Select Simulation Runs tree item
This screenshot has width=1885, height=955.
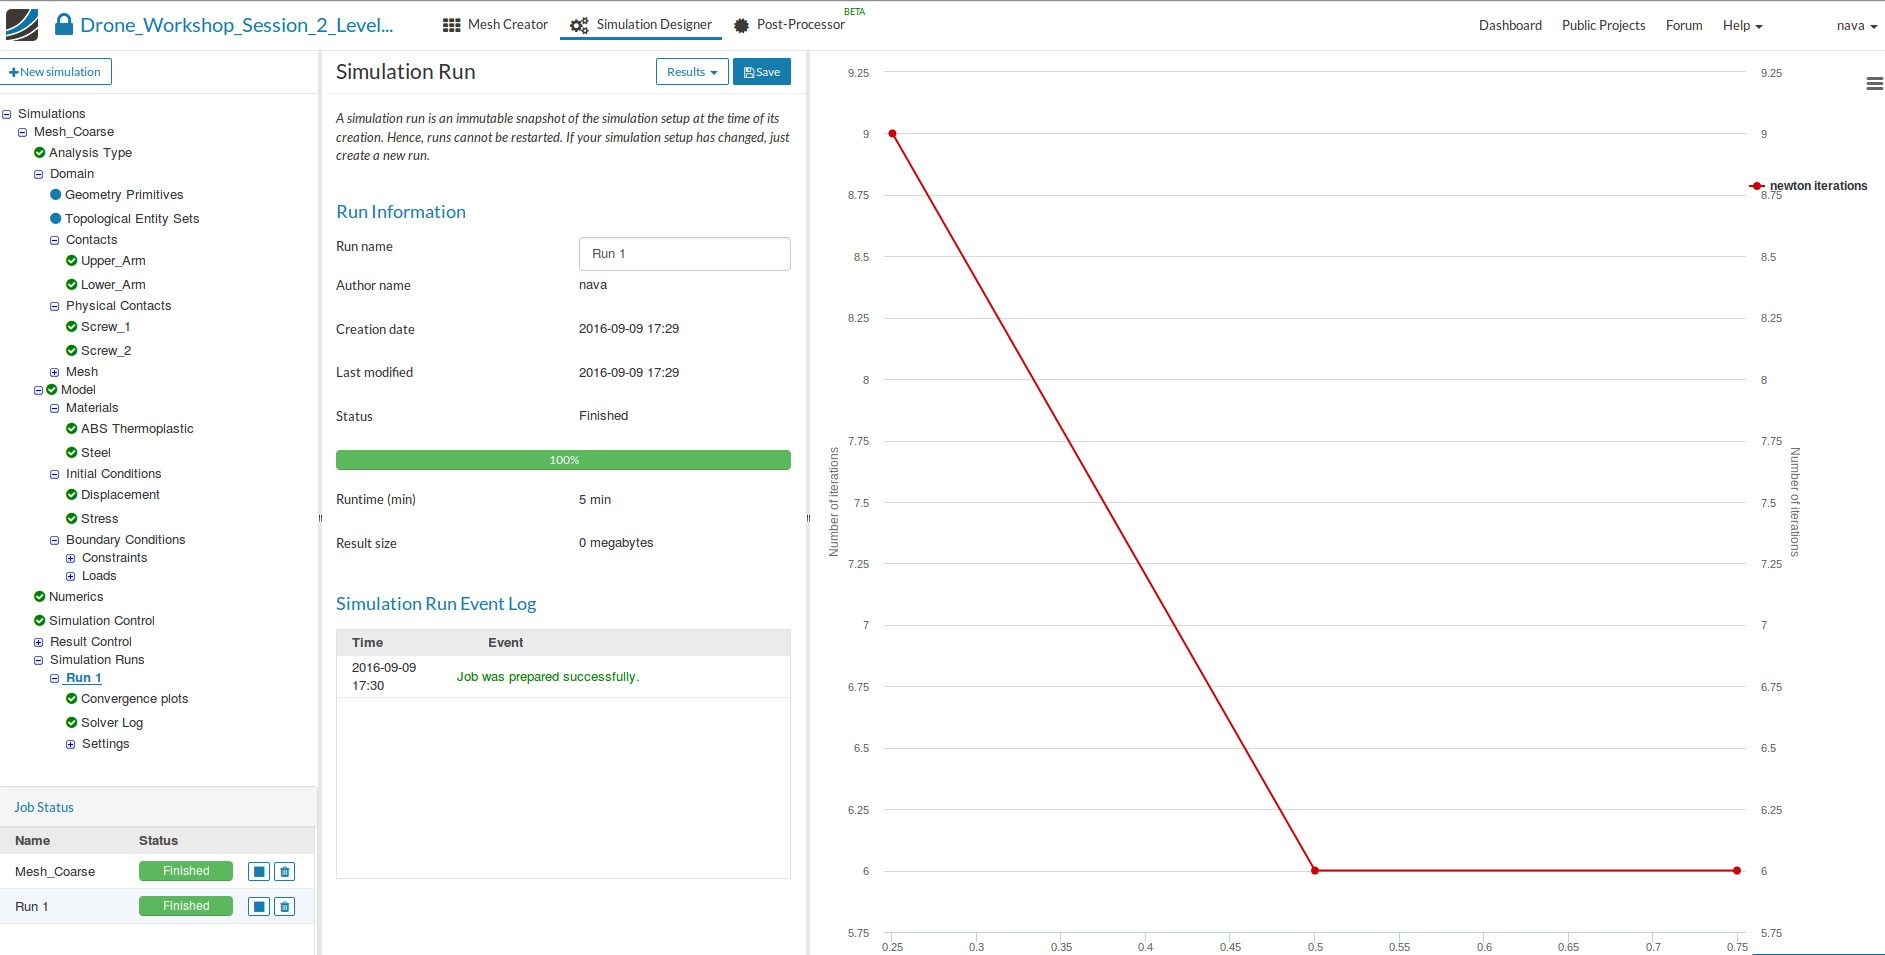pos(97,660)
